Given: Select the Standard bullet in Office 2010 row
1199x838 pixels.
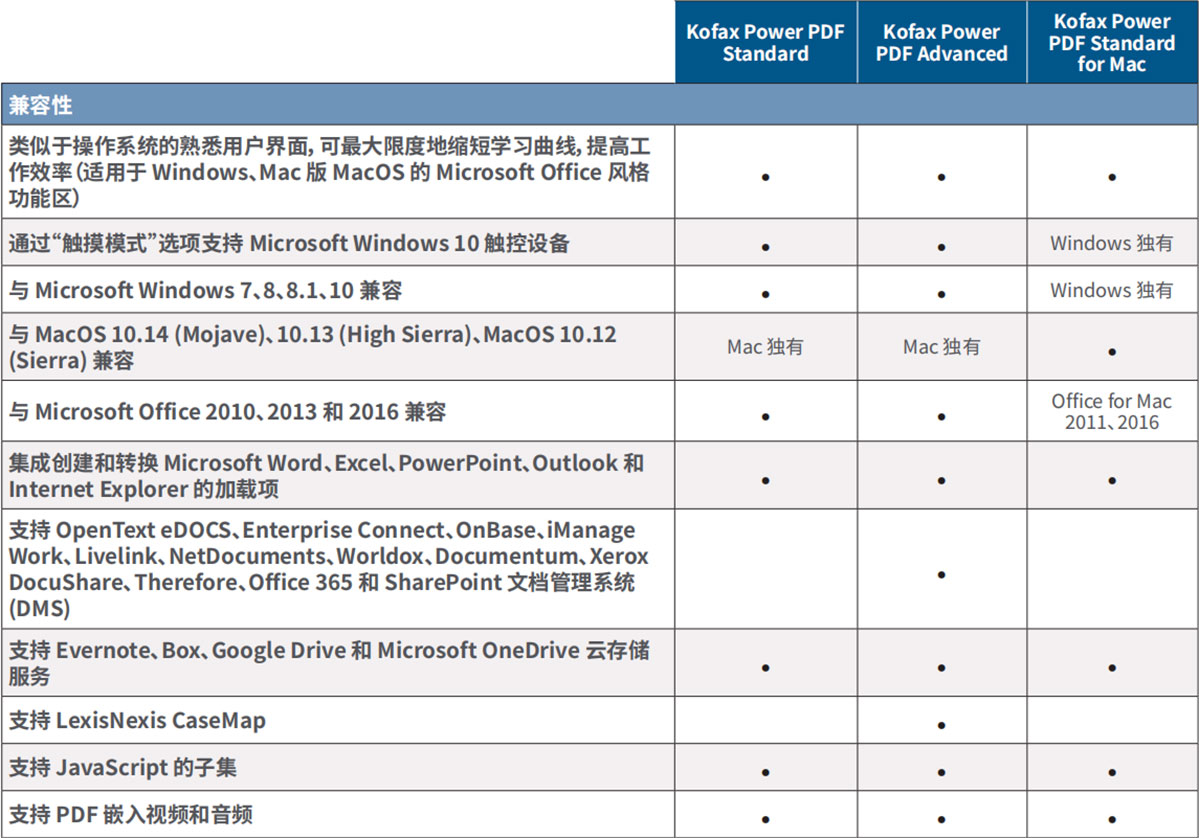Looking at the screenshot, I should (x=765, y=417).
